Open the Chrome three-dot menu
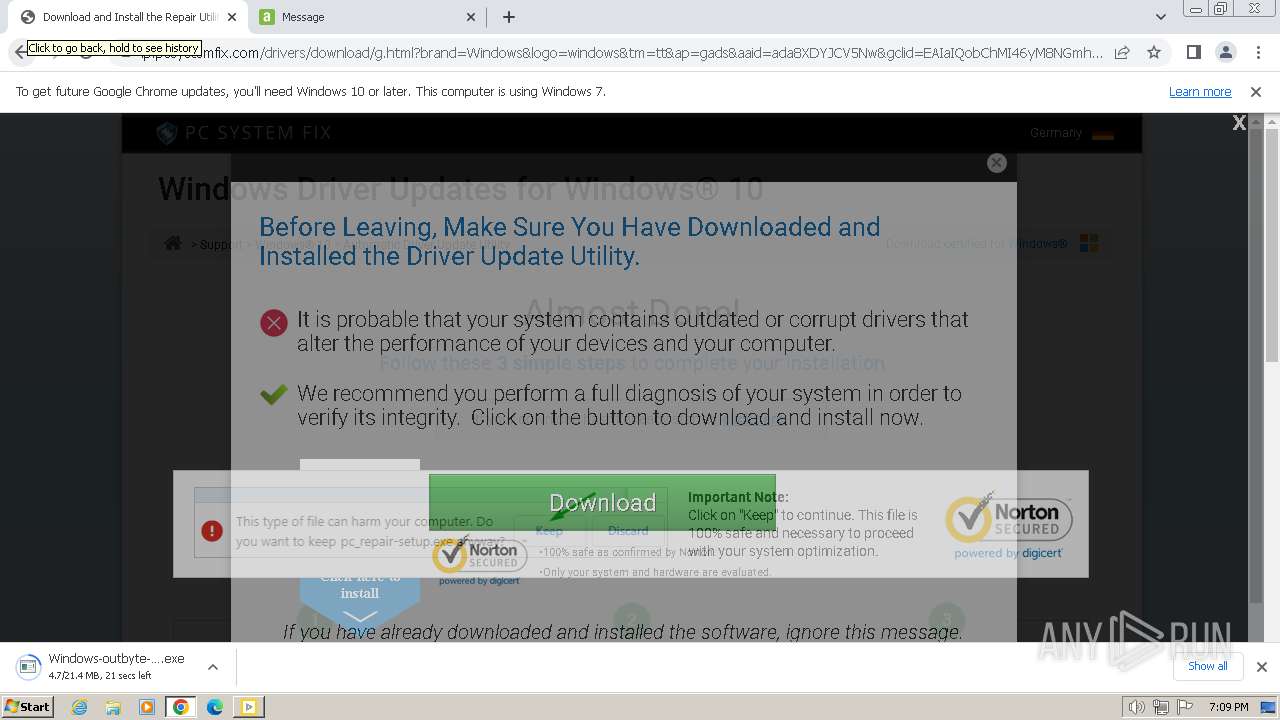Image resolution: width=1280 pixels, height=720 pixels. [1257, 53]
